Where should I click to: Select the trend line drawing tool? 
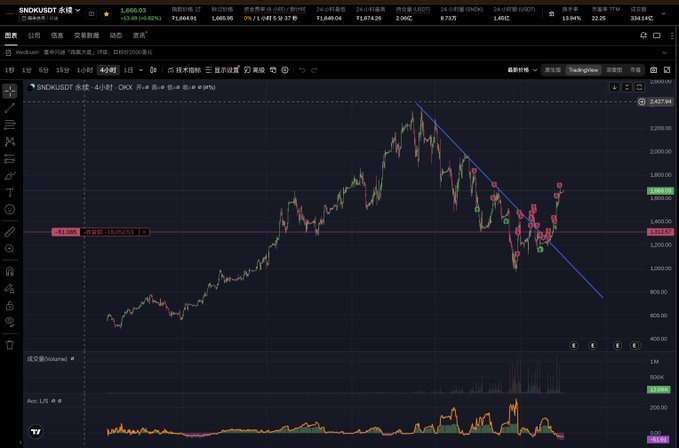pos(10,108)
